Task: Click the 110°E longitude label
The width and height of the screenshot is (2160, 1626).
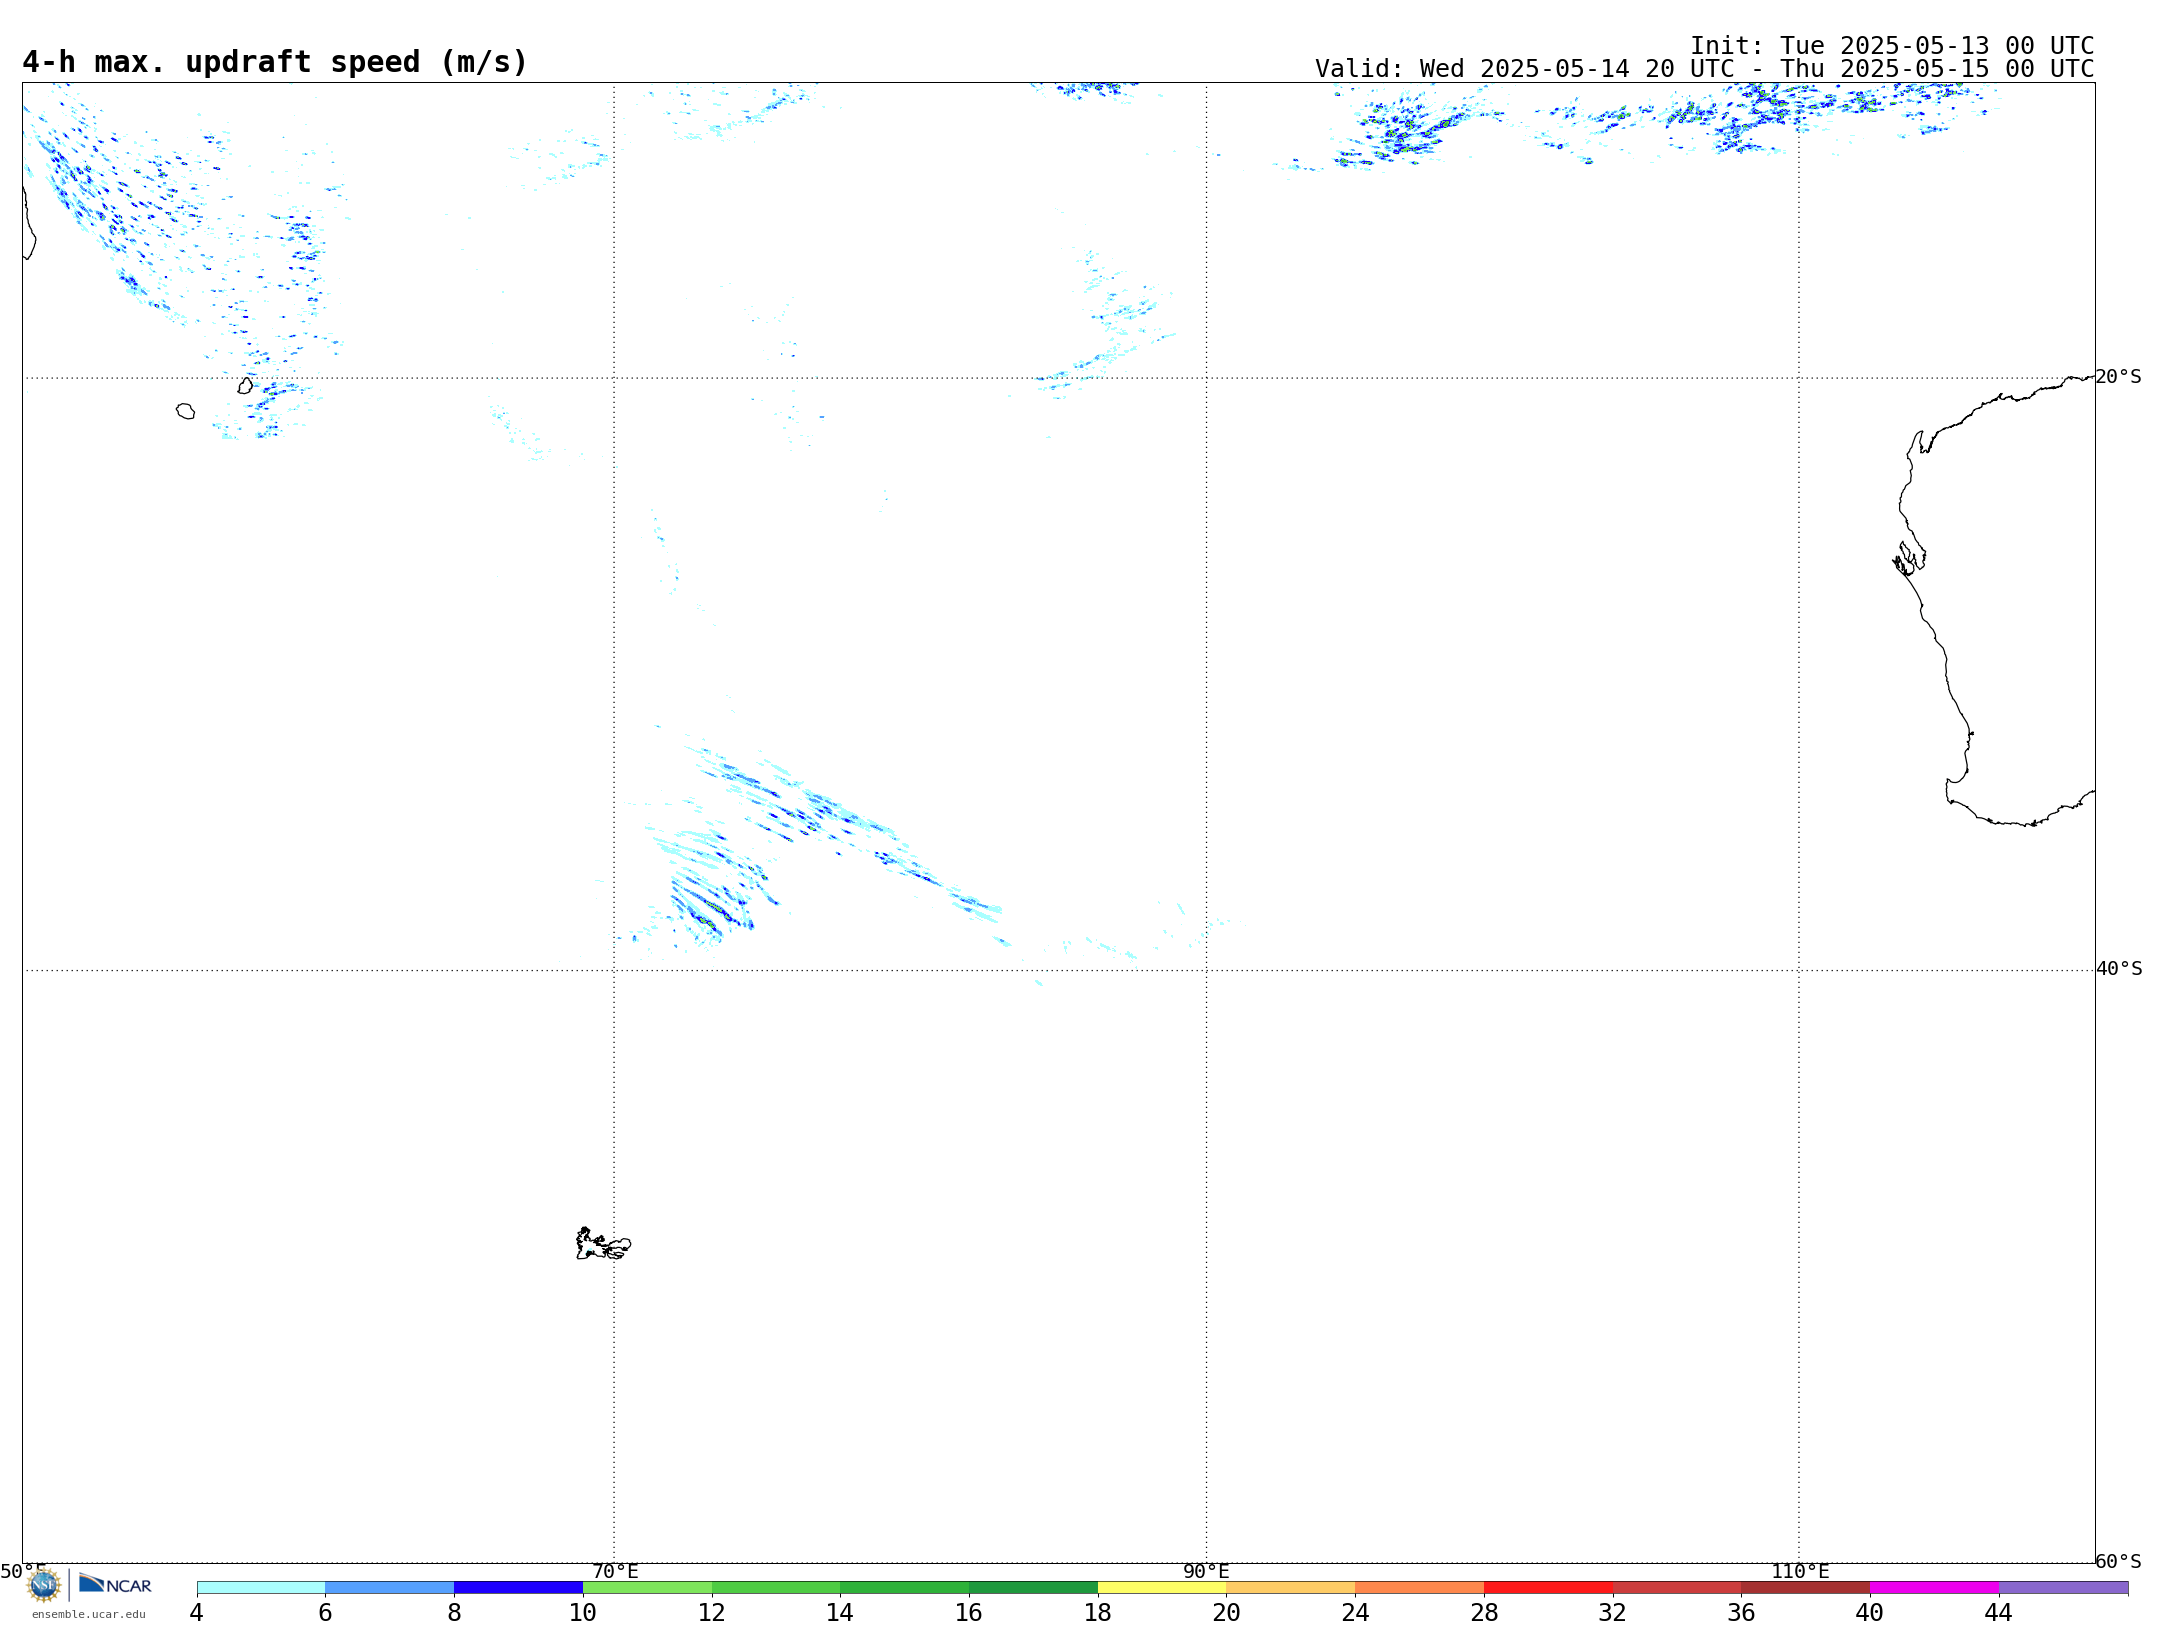Action: point(1800,1571)
